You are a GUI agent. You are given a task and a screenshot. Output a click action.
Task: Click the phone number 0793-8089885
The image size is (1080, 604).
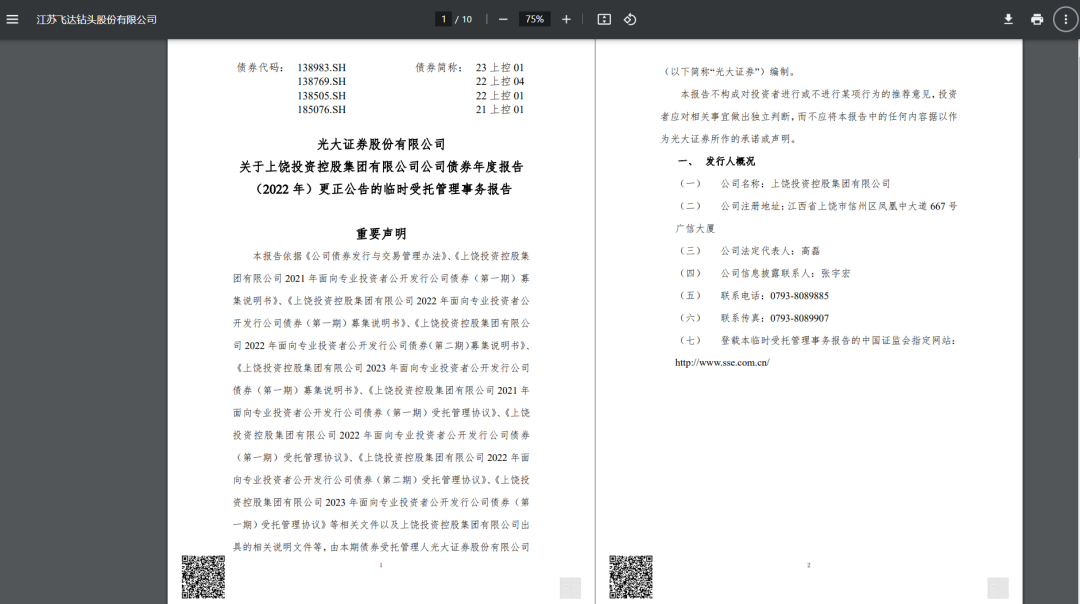coord(799,296)
